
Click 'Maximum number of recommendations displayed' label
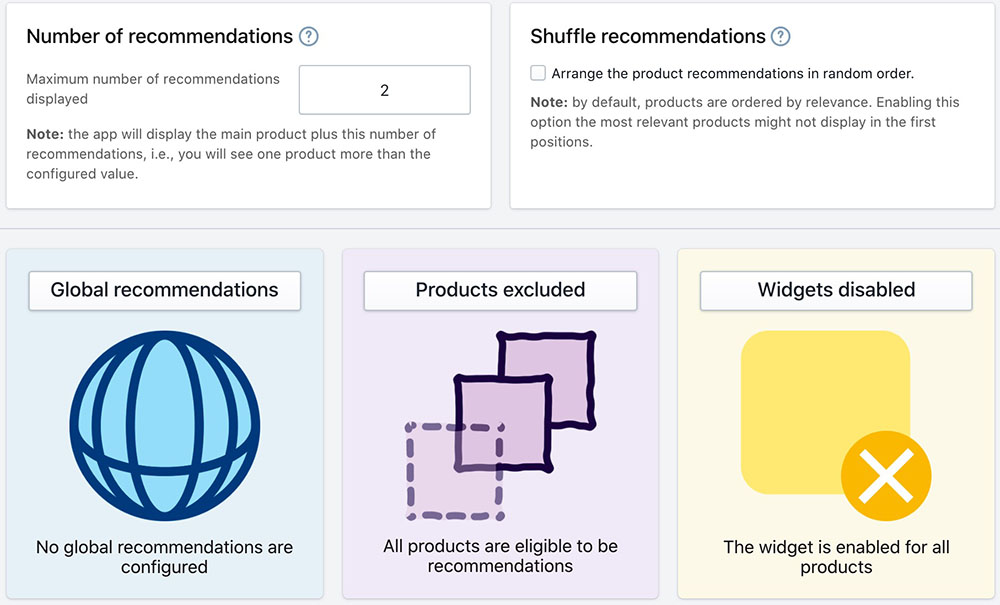coord(153,89)
